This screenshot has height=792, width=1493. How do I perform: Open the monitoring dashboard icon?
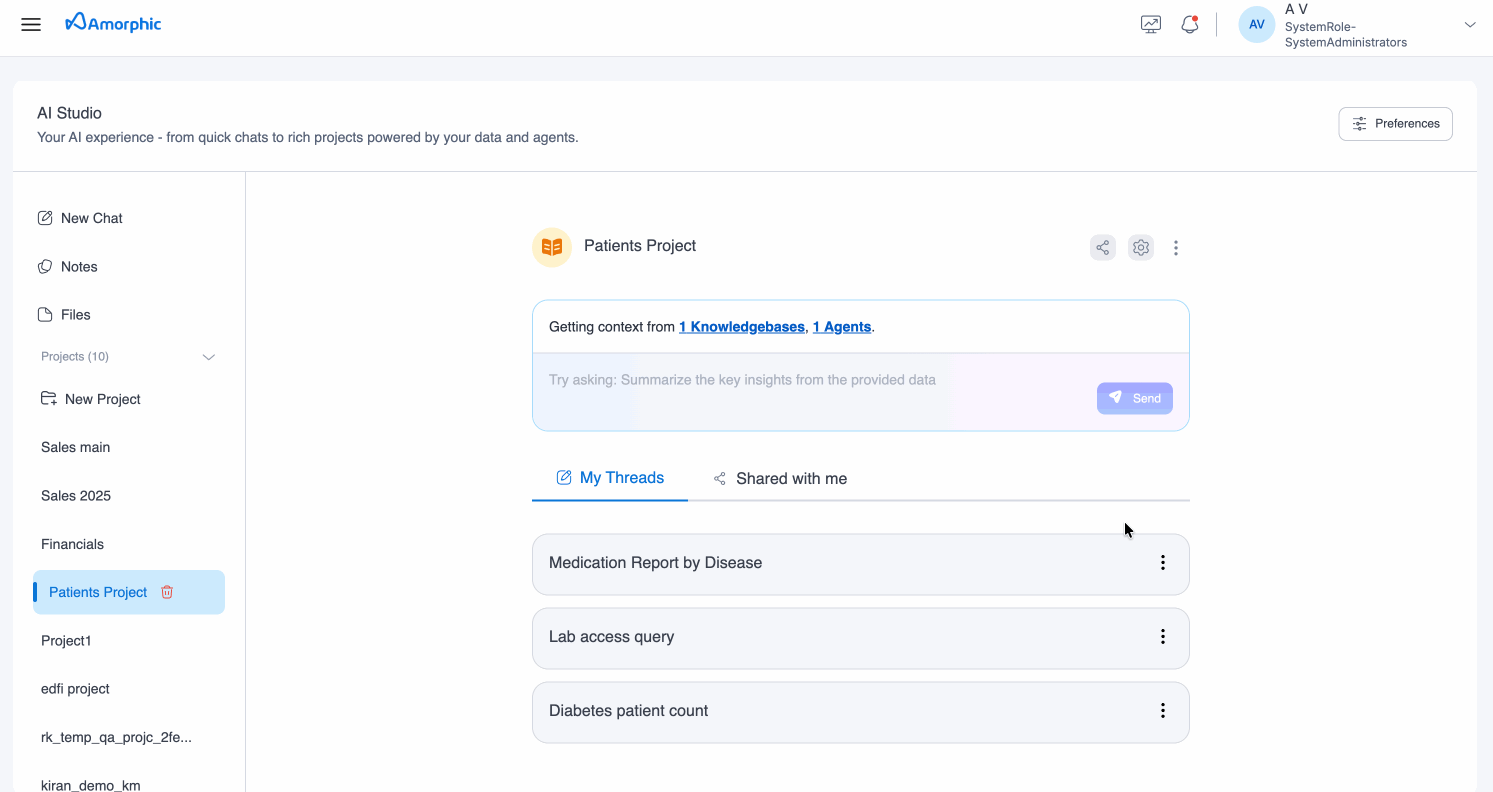[x=1151, y=24]
